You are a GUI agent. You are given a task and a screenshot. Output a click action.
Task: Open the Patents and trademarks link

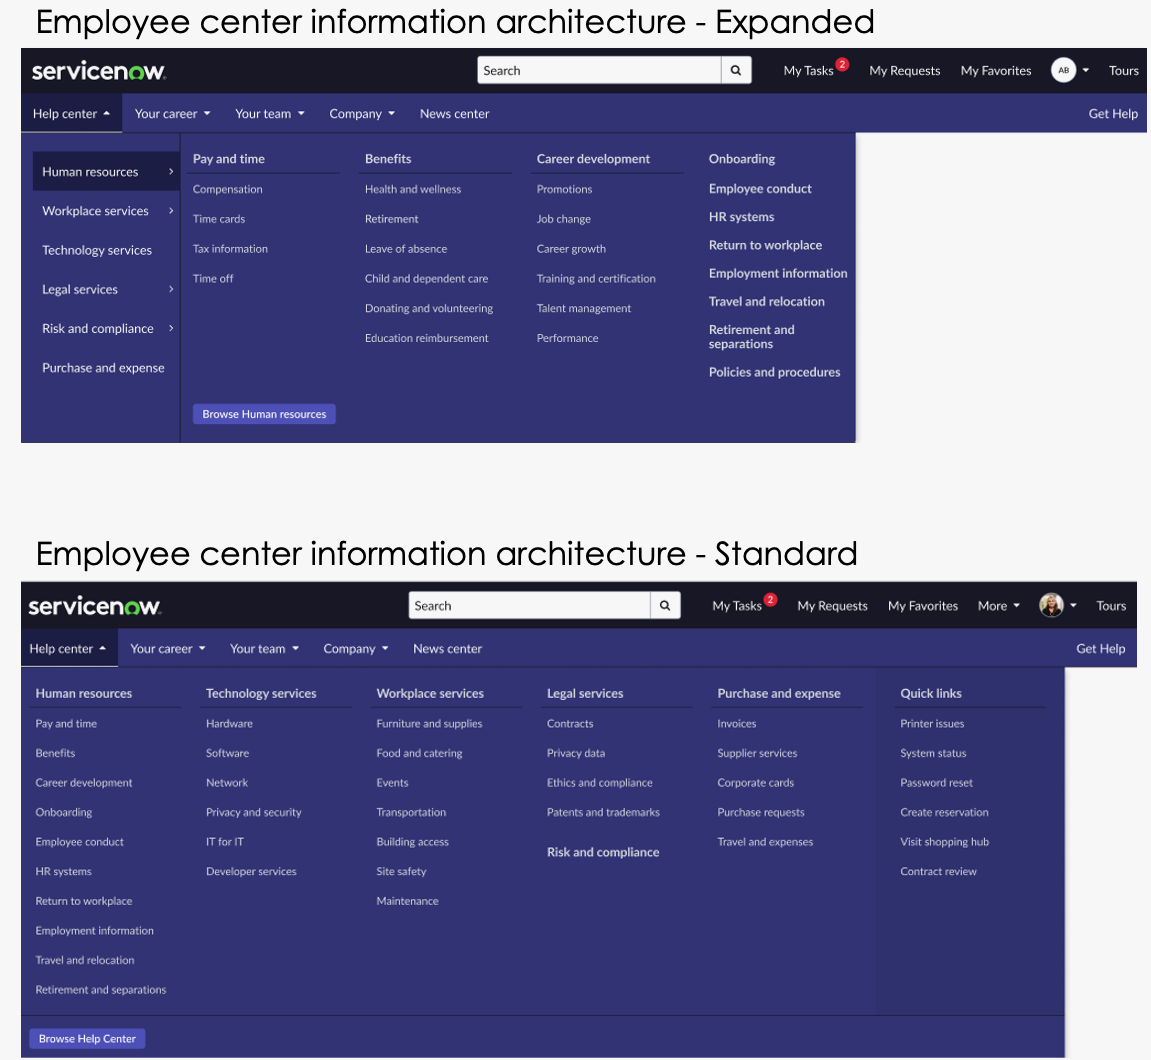(x=603, y=813)
